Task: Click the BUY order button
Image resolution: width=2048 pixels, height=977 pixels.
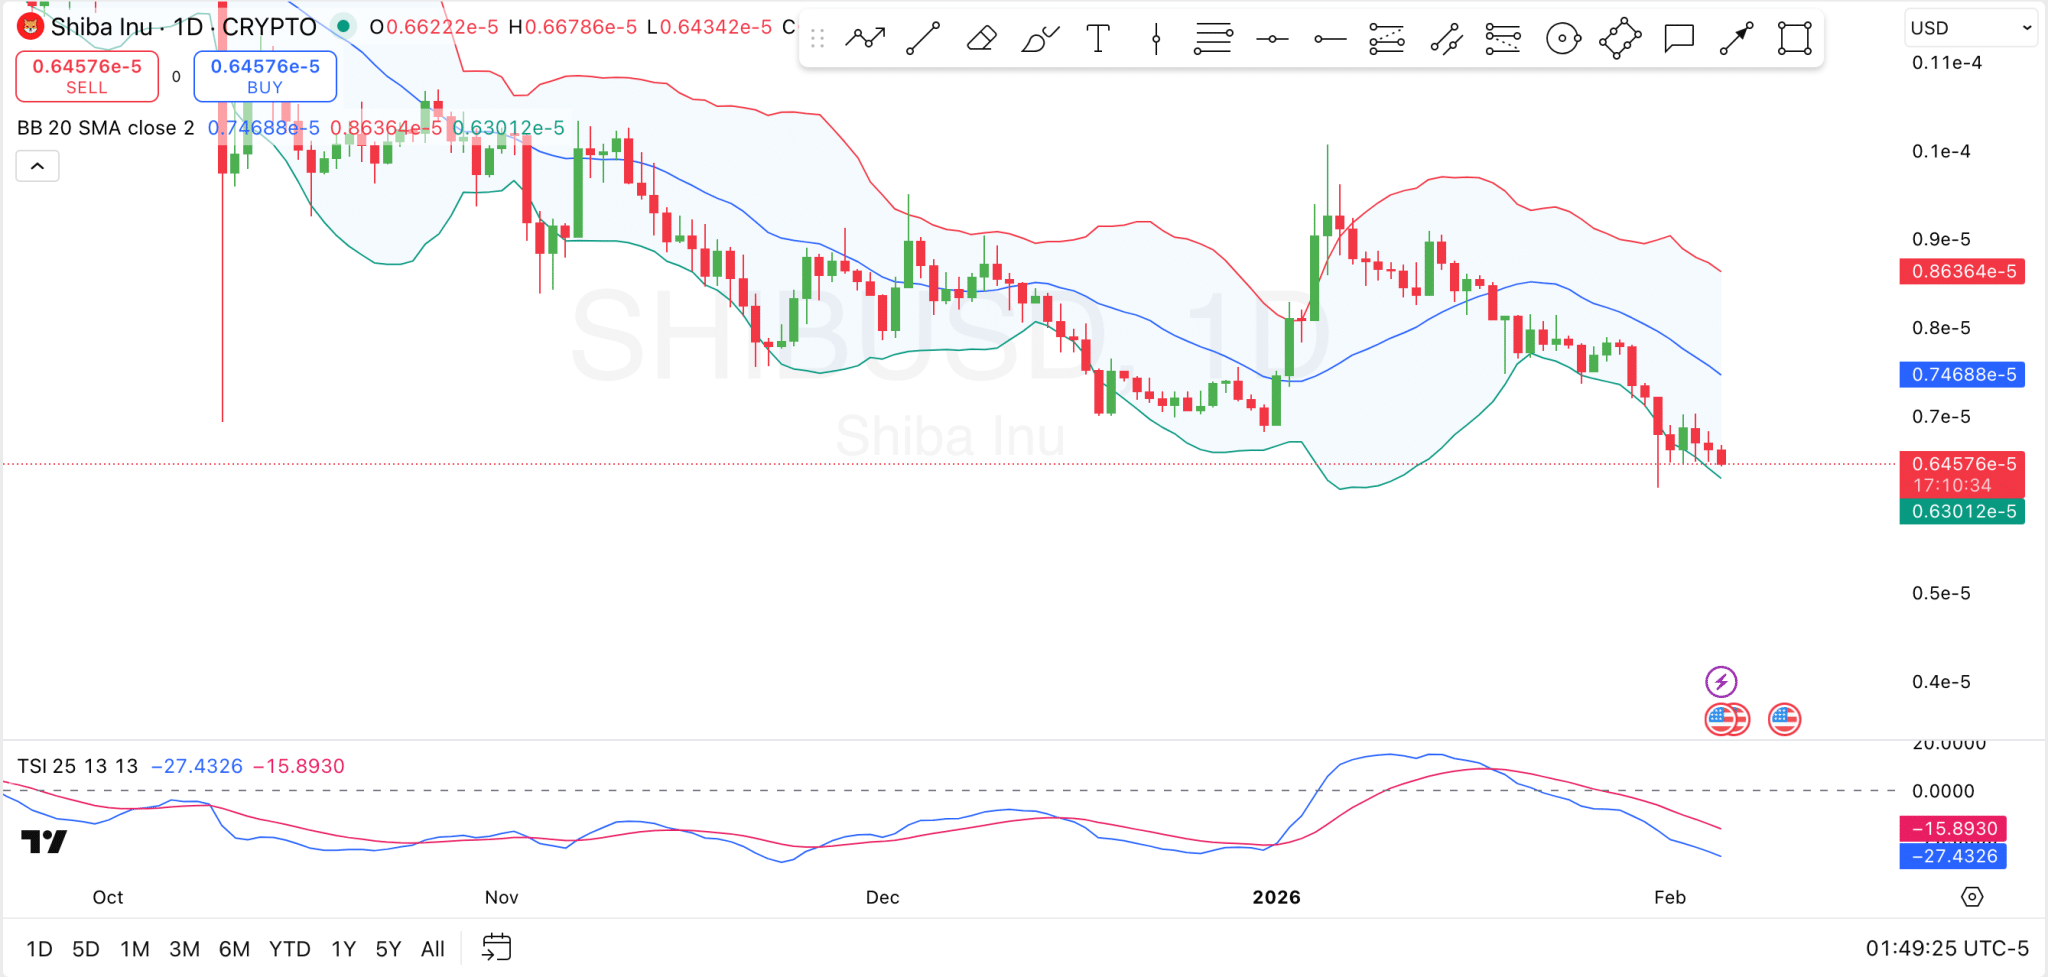Action: point(265,75)
